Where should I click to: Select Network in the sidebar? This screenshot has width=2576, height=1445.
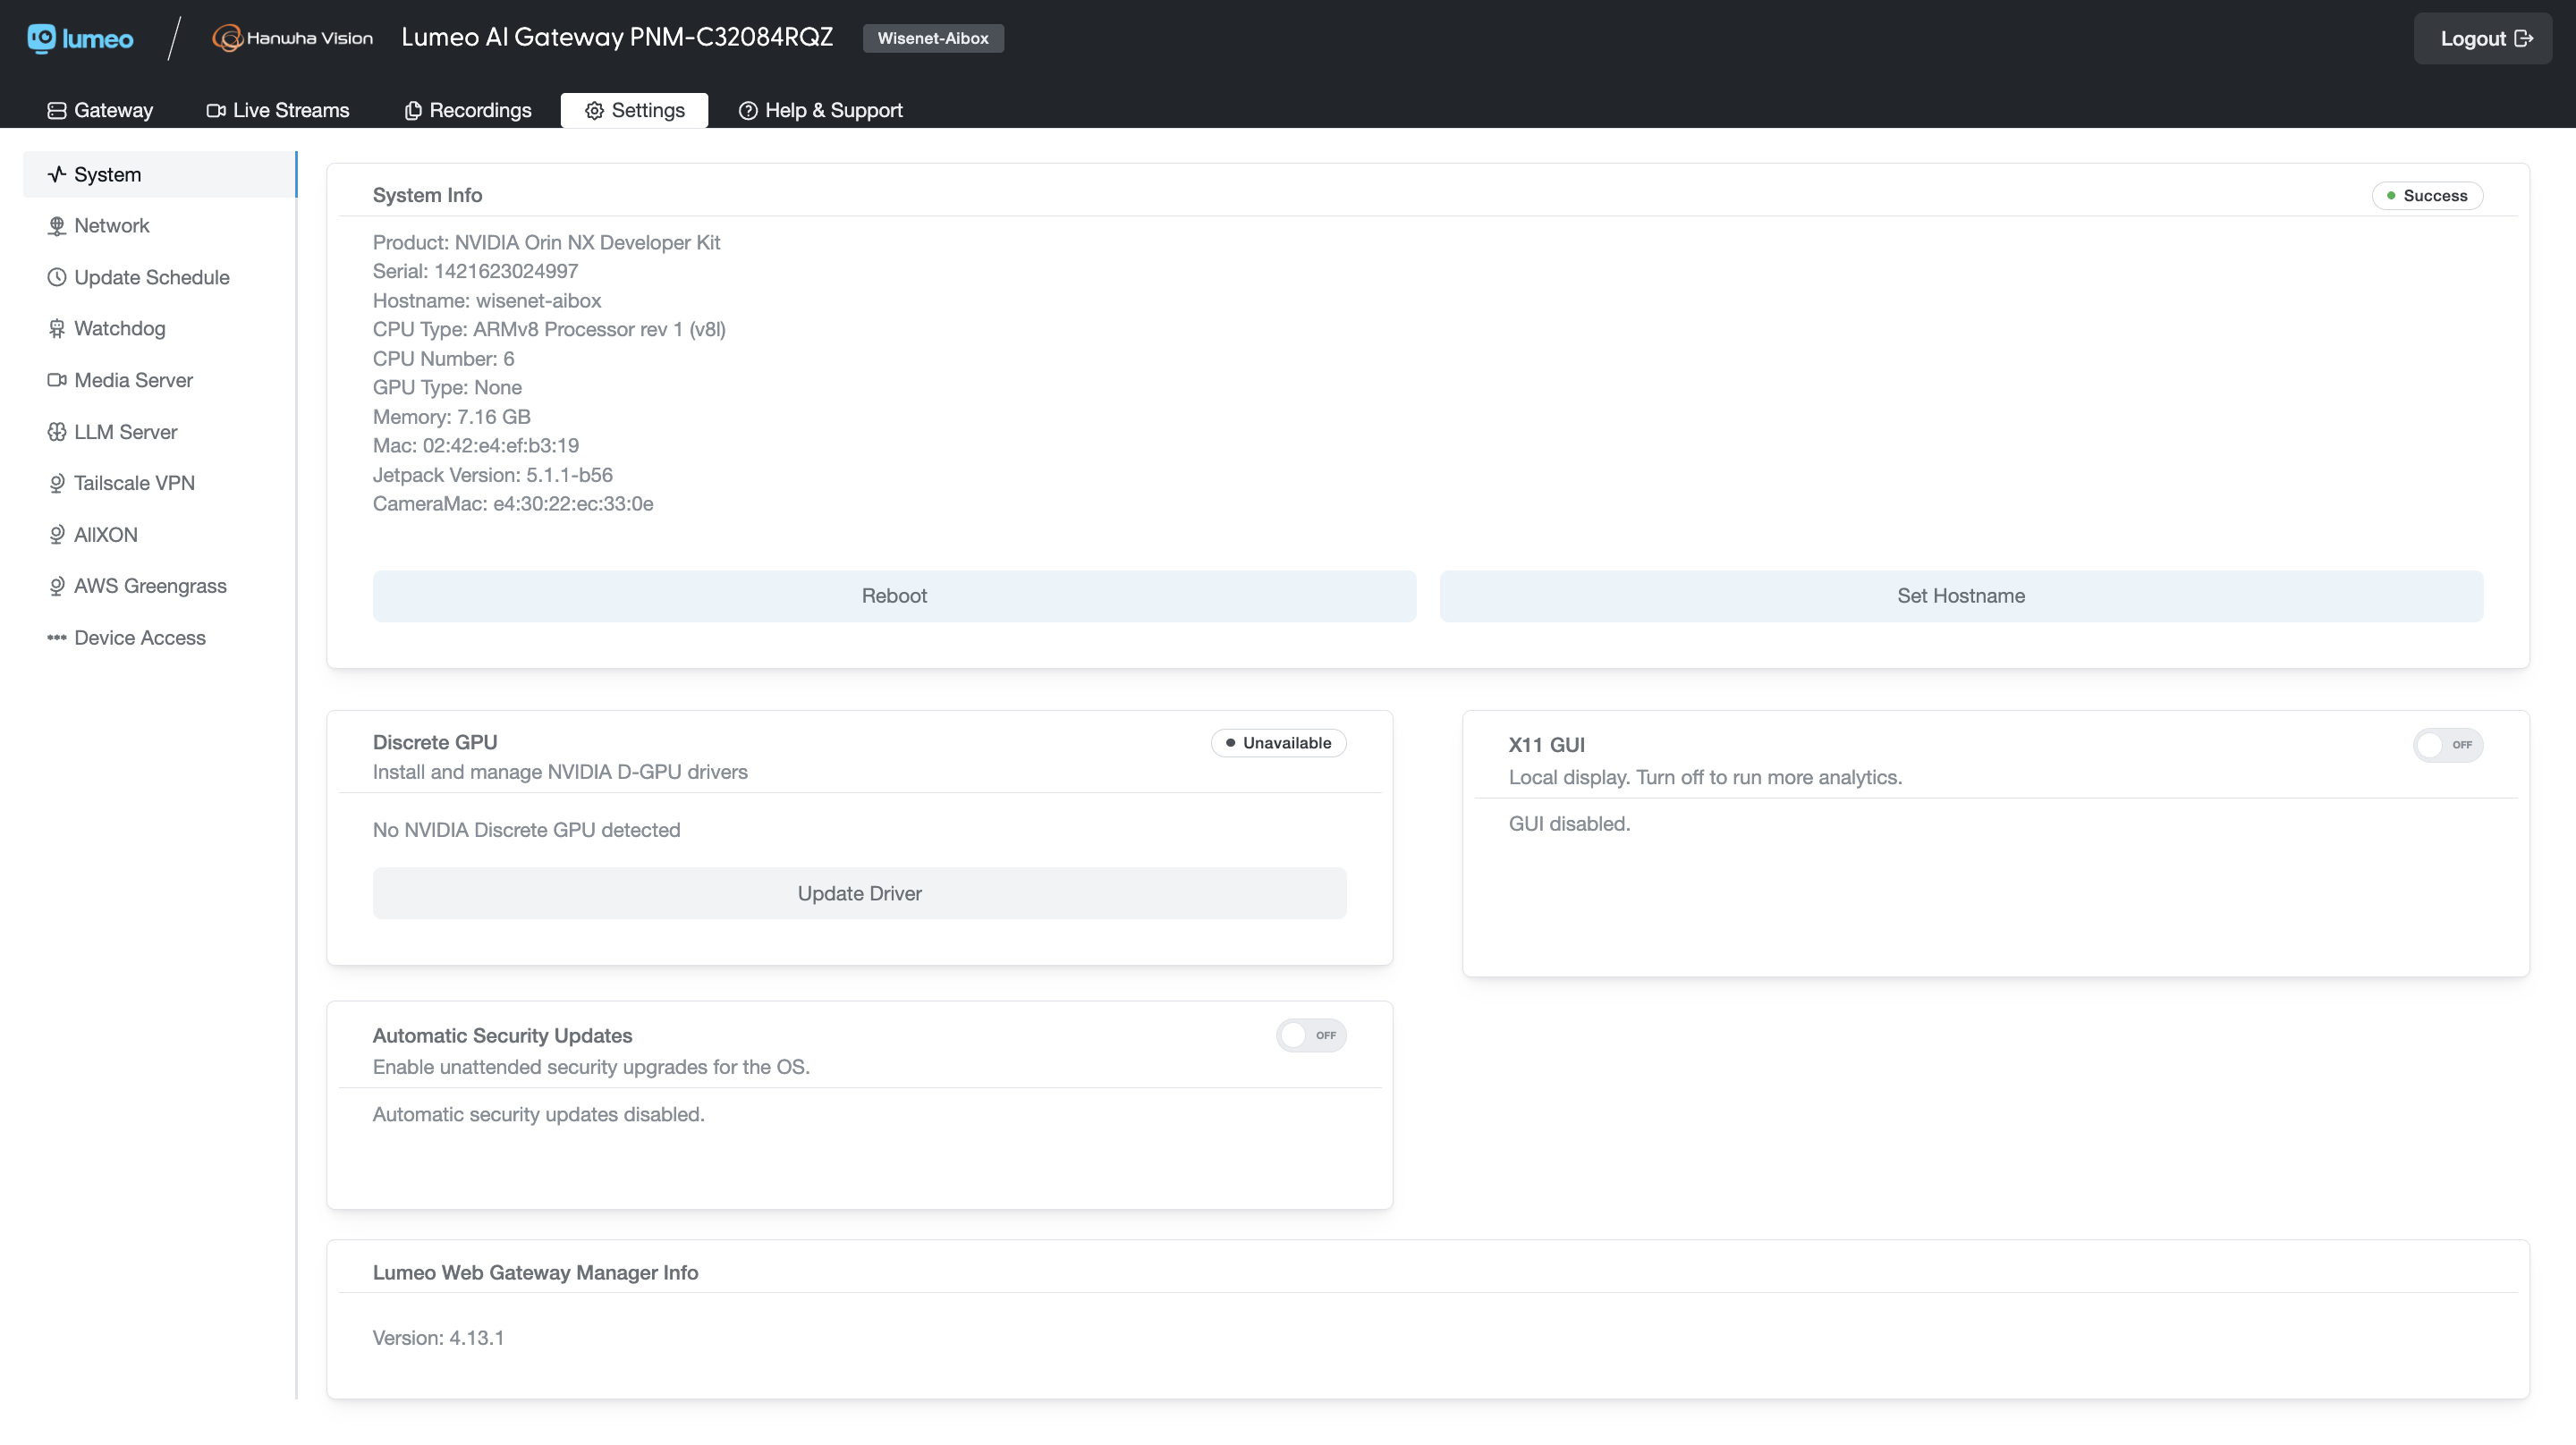(160, 226)
